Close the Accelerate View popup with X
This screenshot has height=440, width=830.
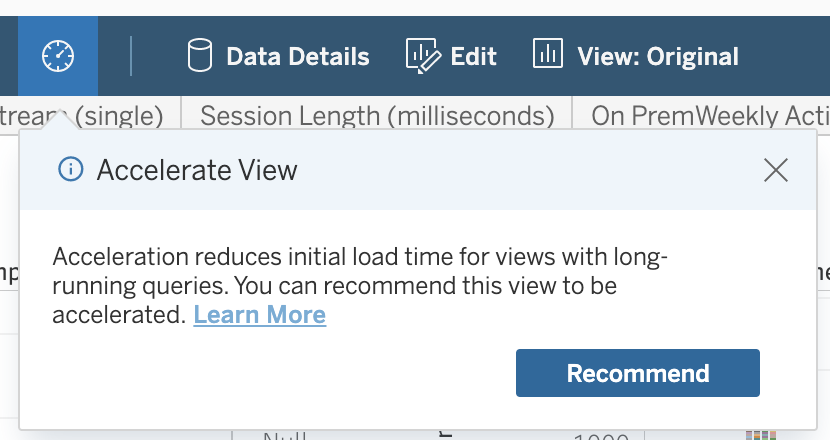[x=776, y=170]
